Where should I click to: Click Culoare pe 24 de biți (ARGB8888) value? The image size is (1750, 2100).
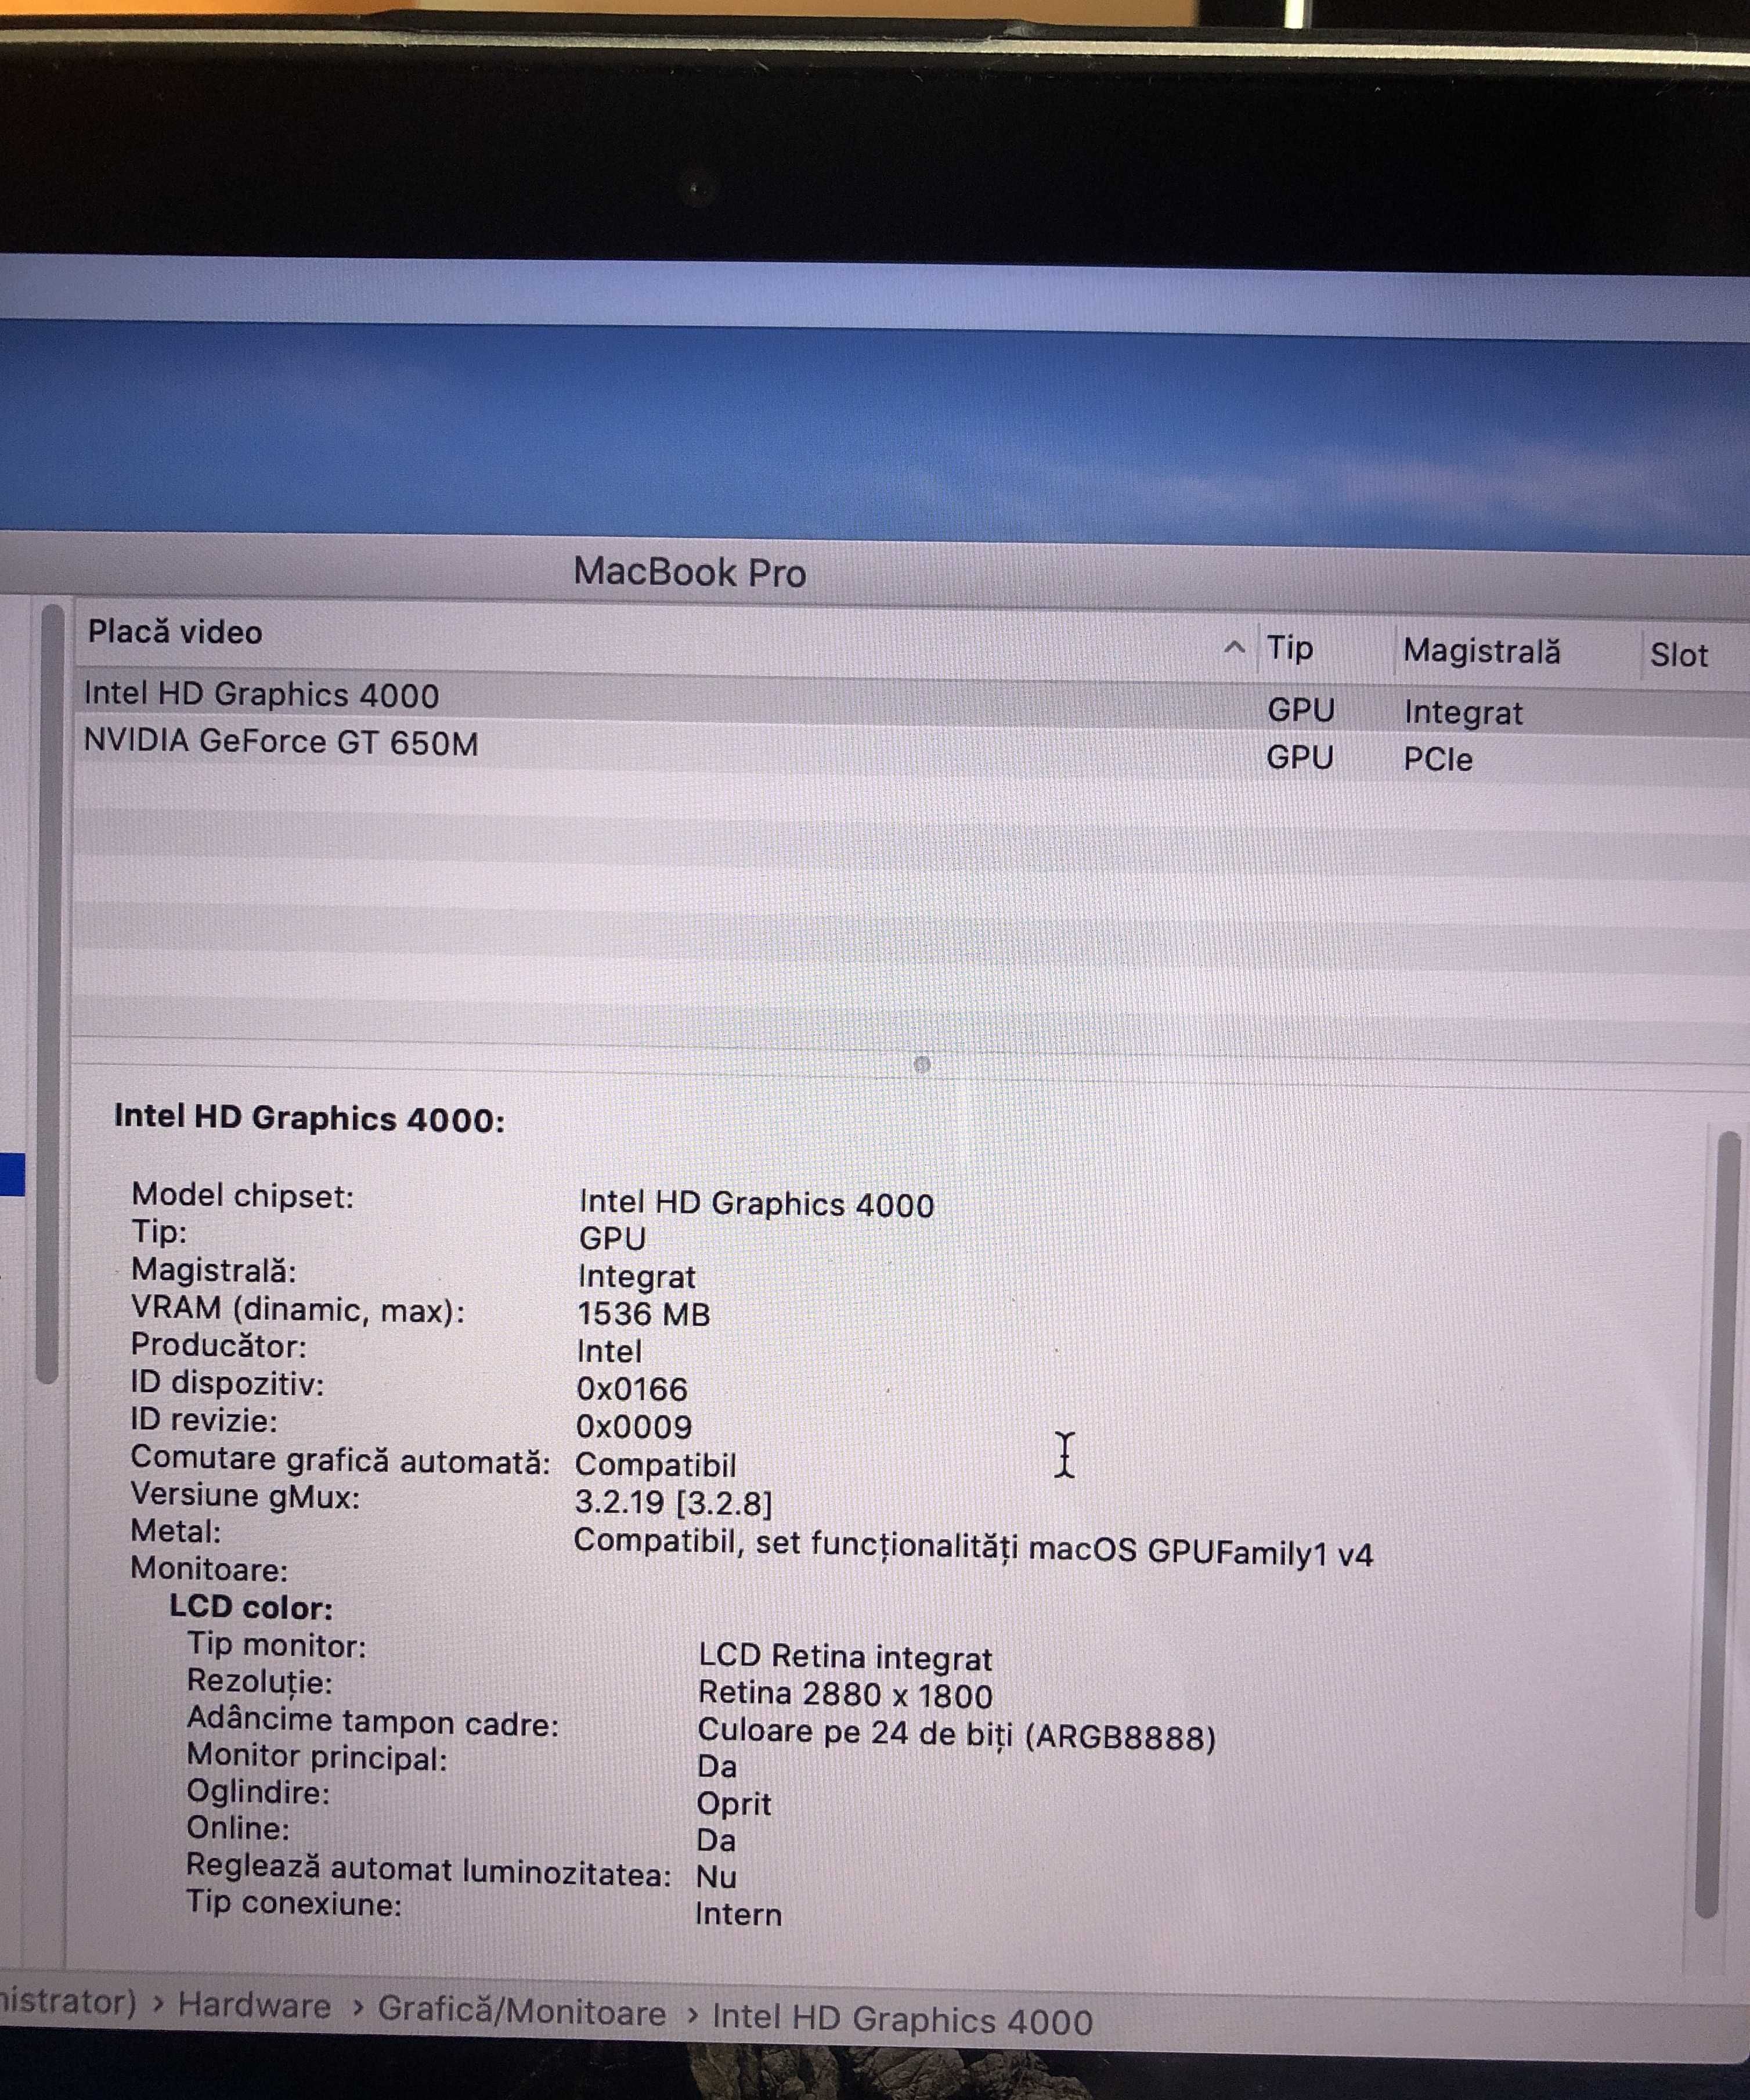point(956,1734)
